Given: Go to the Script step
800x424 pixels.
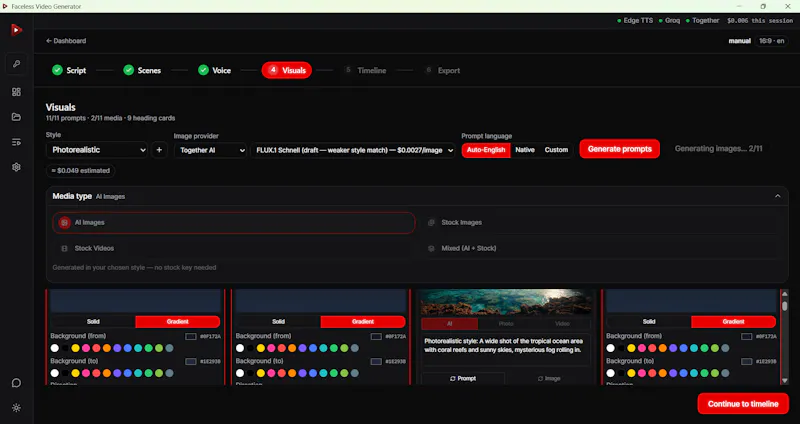Looking at the screenshot, I should 69,70.
